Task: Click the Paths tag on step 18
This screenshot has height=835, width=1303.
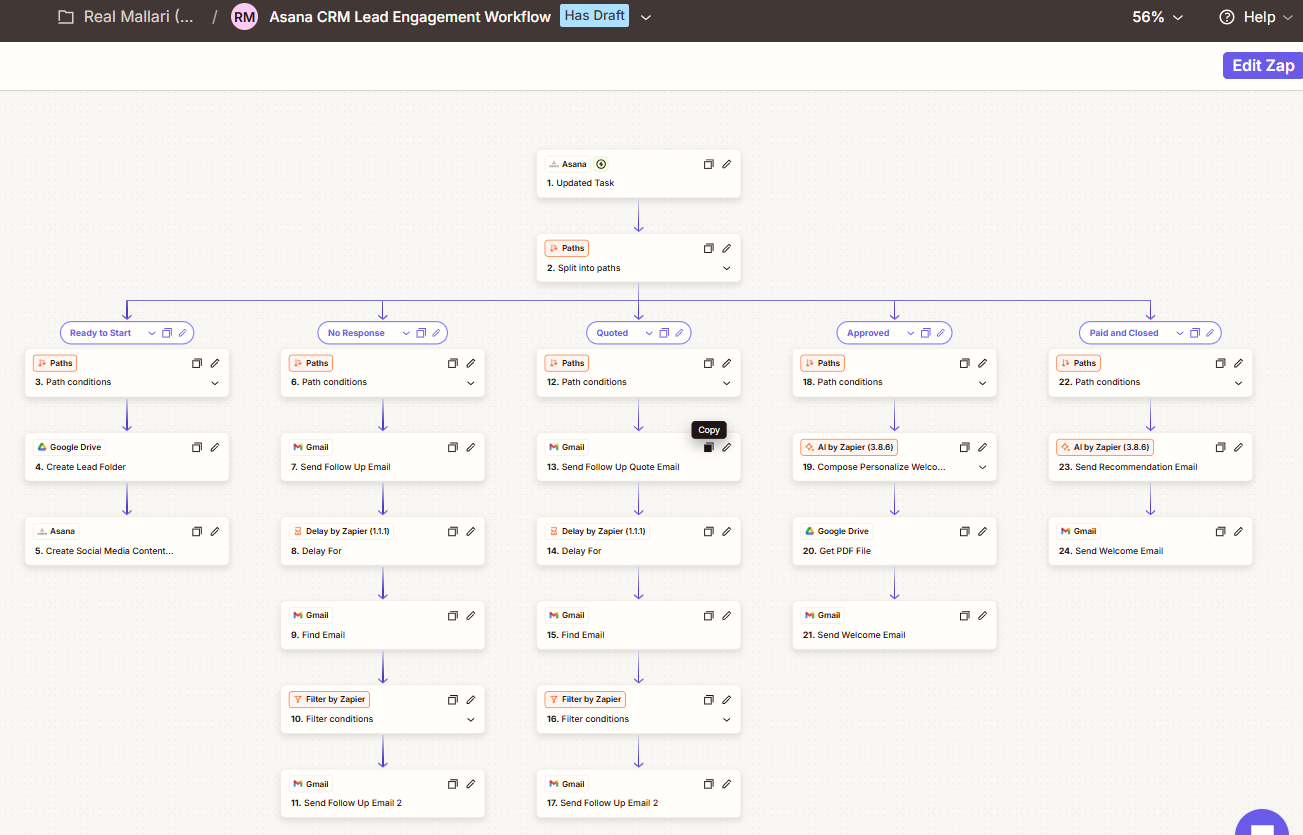Action: point(823,363)
